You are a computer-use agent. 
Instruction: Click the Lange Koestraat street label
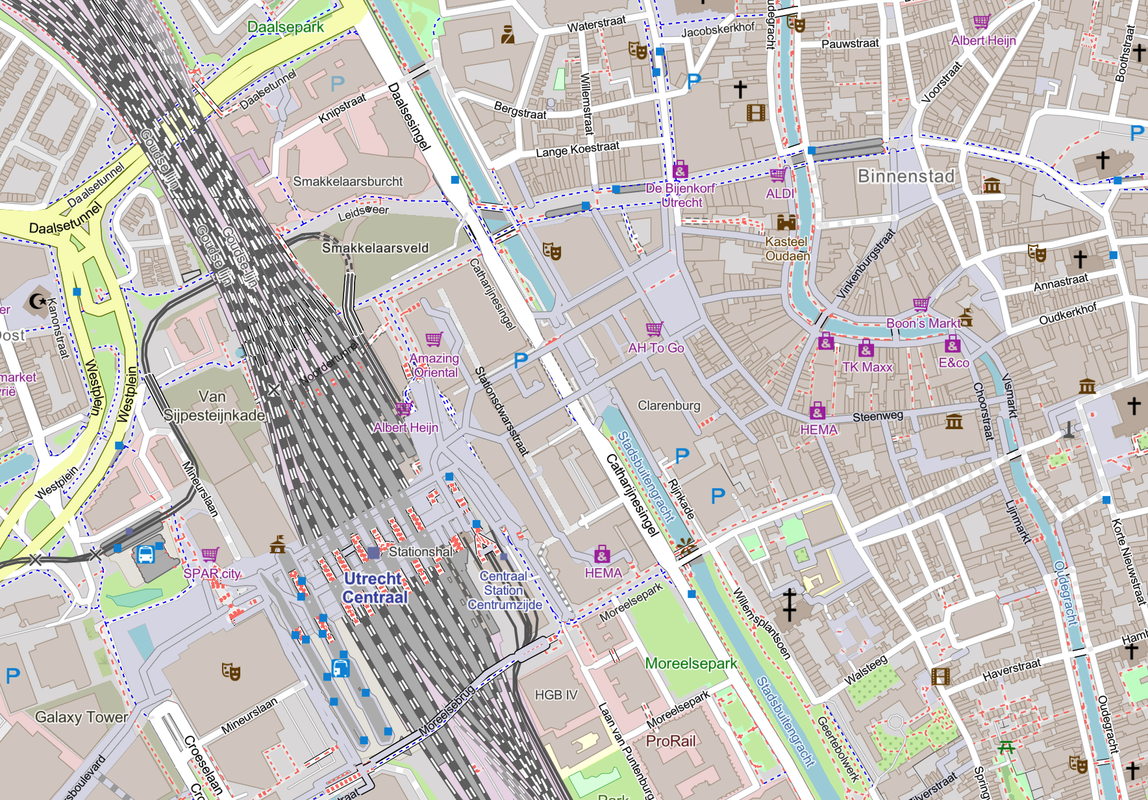[578, 150]
